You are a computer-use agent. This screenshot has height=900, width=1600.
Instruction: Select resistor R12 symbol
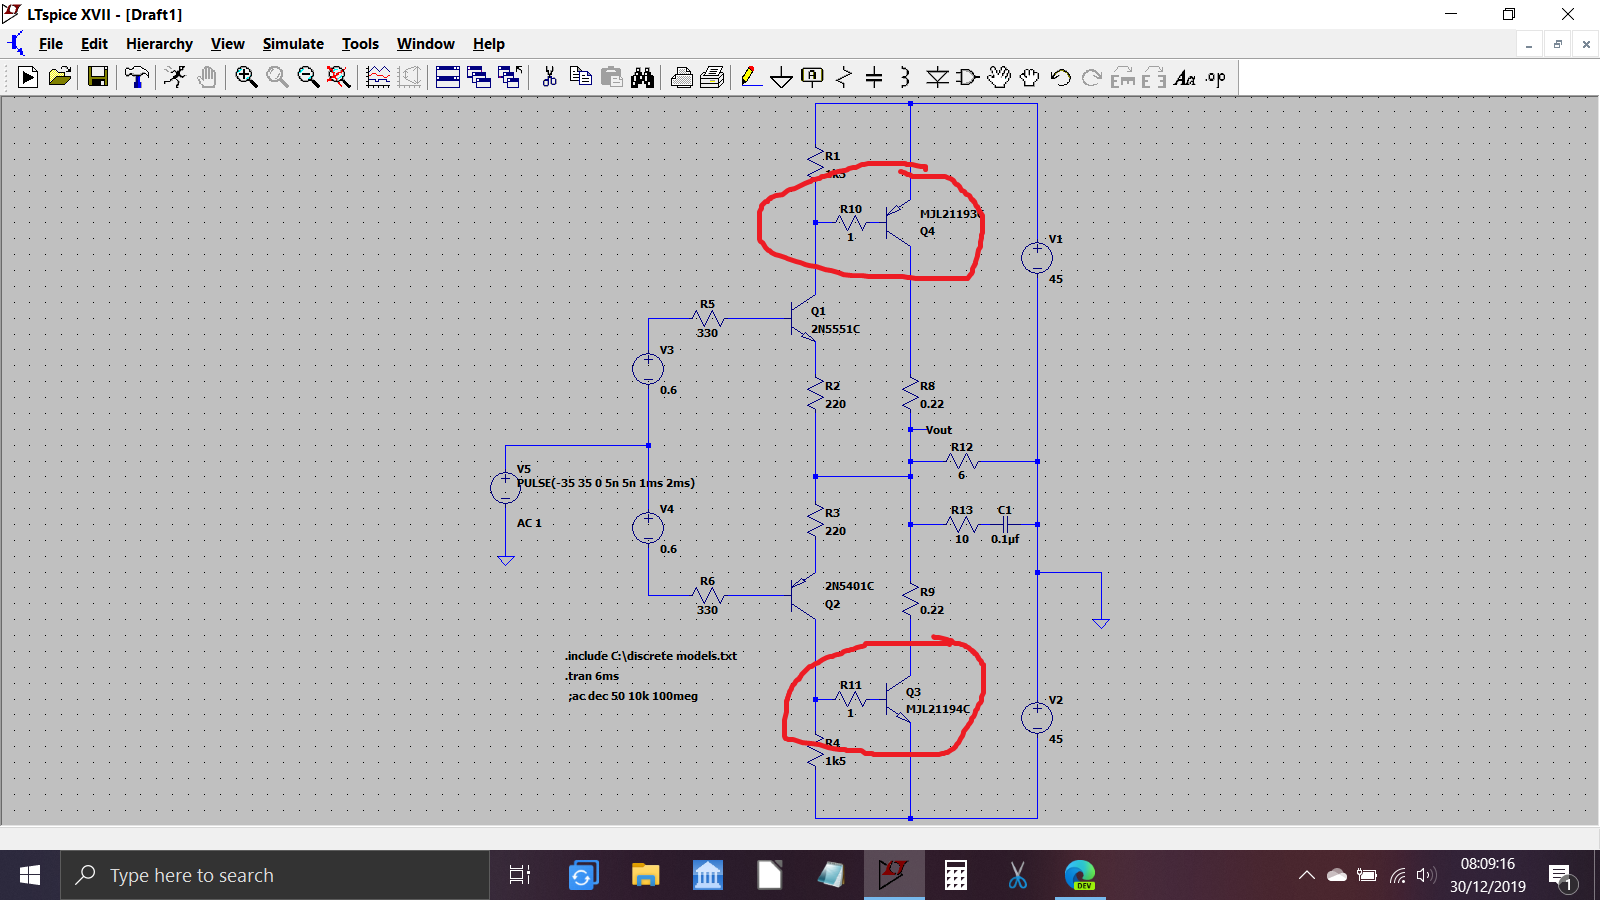[x=962, y=461]
